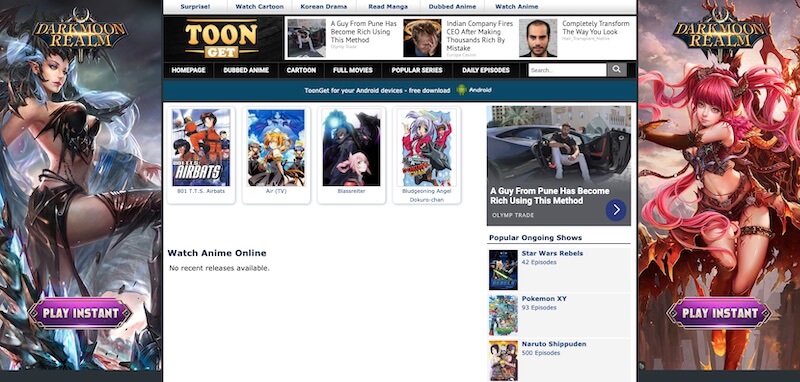Image resolution: width=800 pixels, height=382 pixels.
Task: Select the Daily Episodes menu item
Action: 486,70
